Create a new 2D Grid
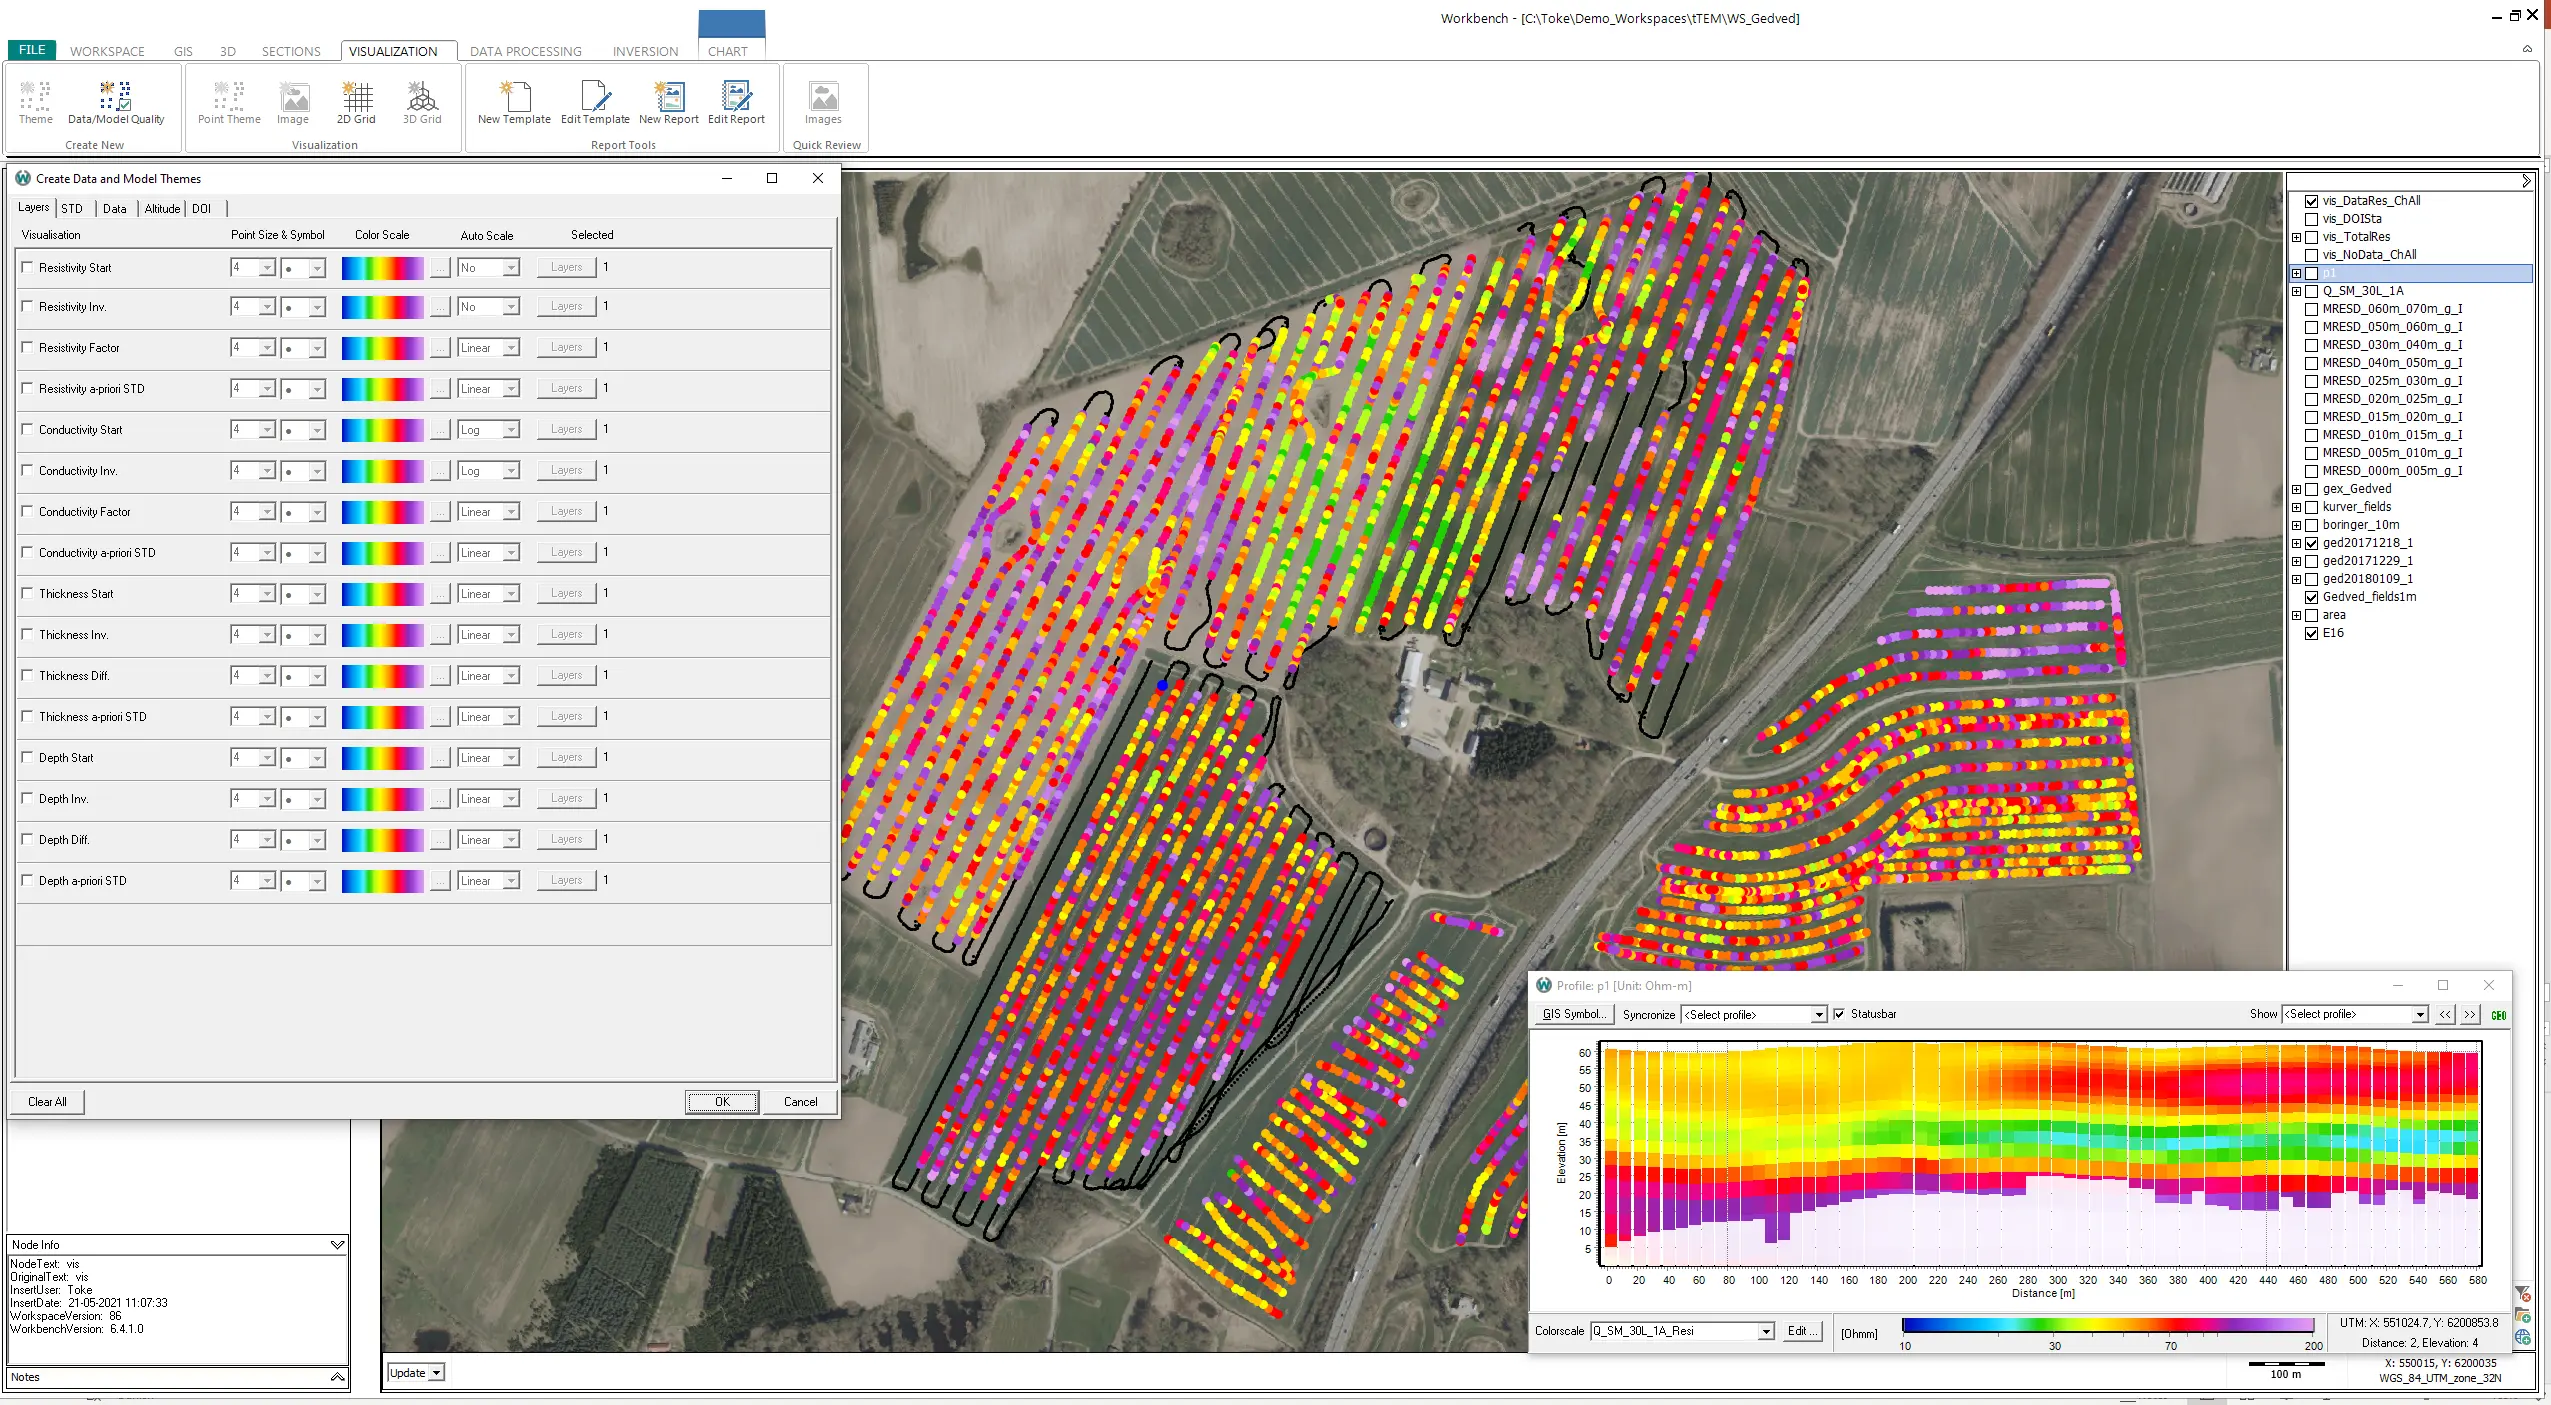 (356, 102)
